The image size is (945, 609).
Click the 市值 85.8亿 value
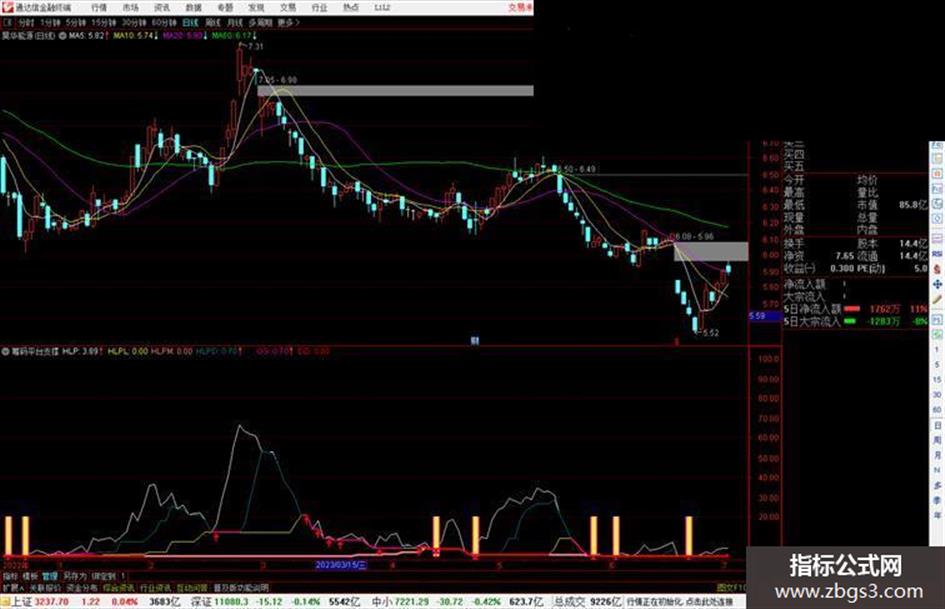pyautogui.click(x=913, y=205)
